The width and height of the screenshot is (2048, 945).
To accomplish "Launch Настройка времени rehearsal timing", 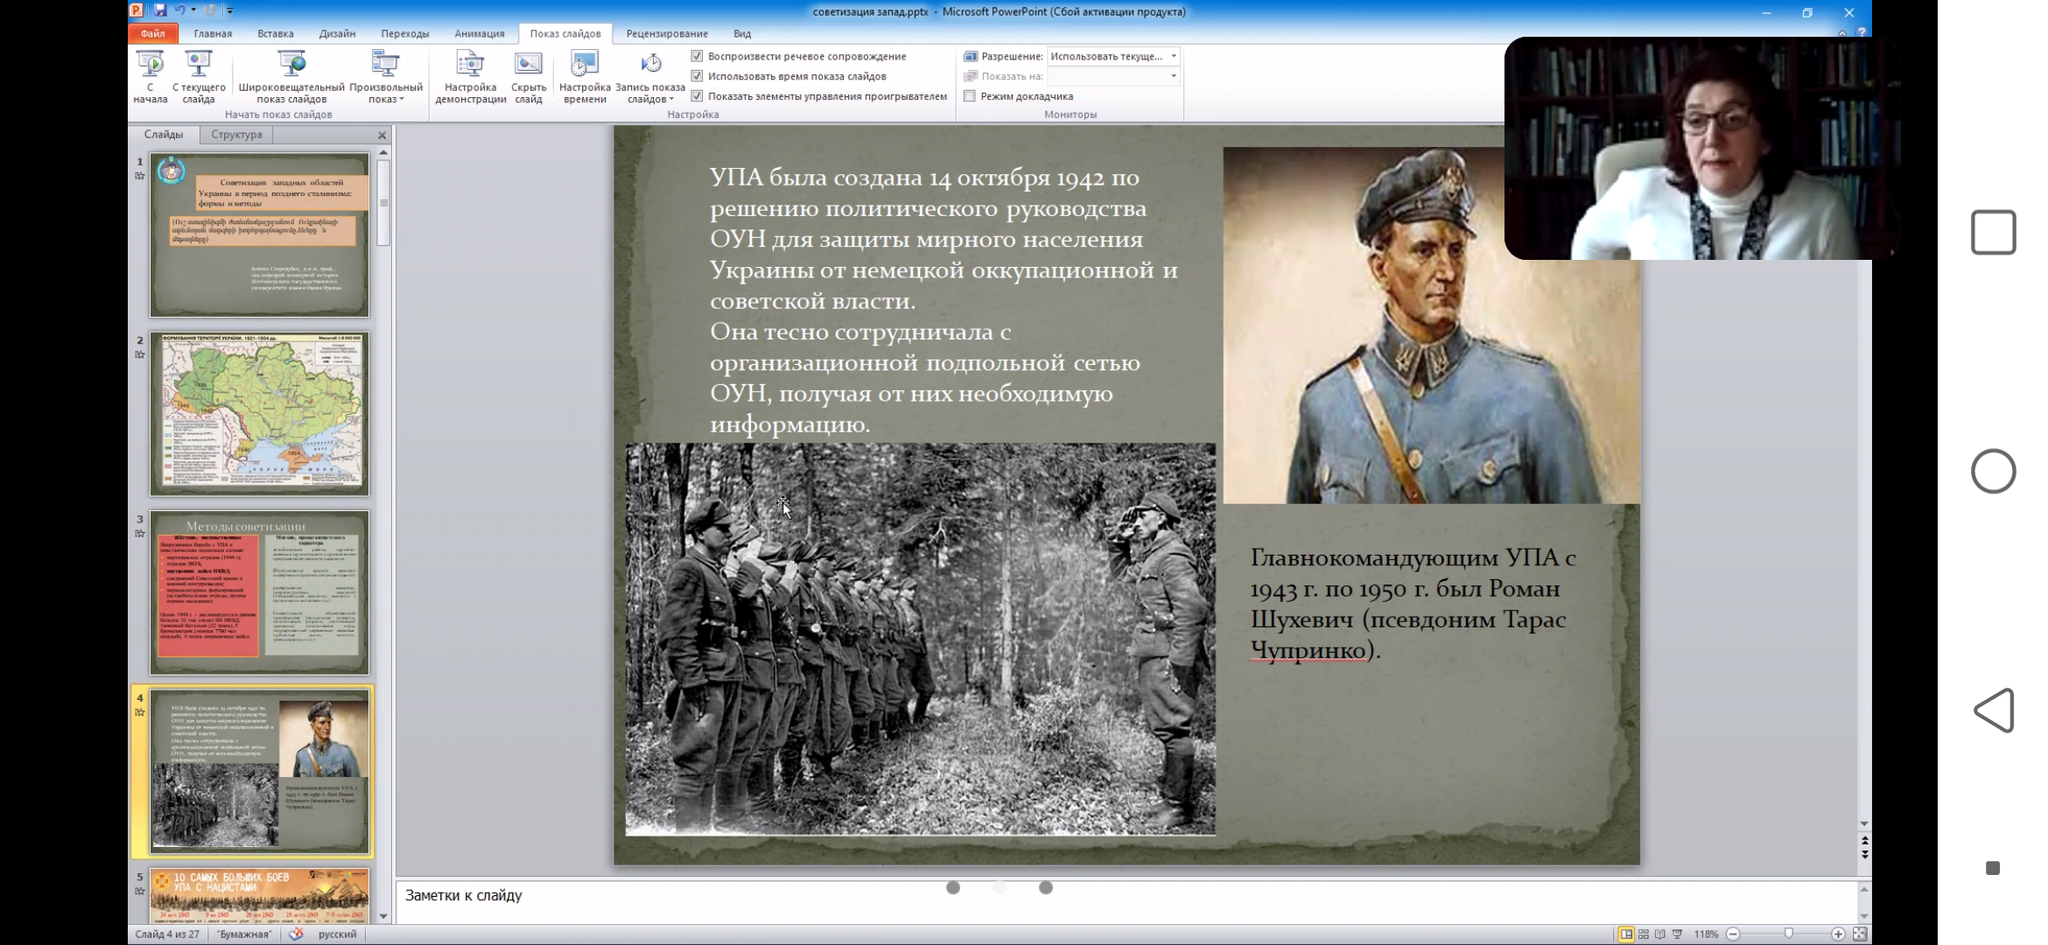I will point(584,66).
